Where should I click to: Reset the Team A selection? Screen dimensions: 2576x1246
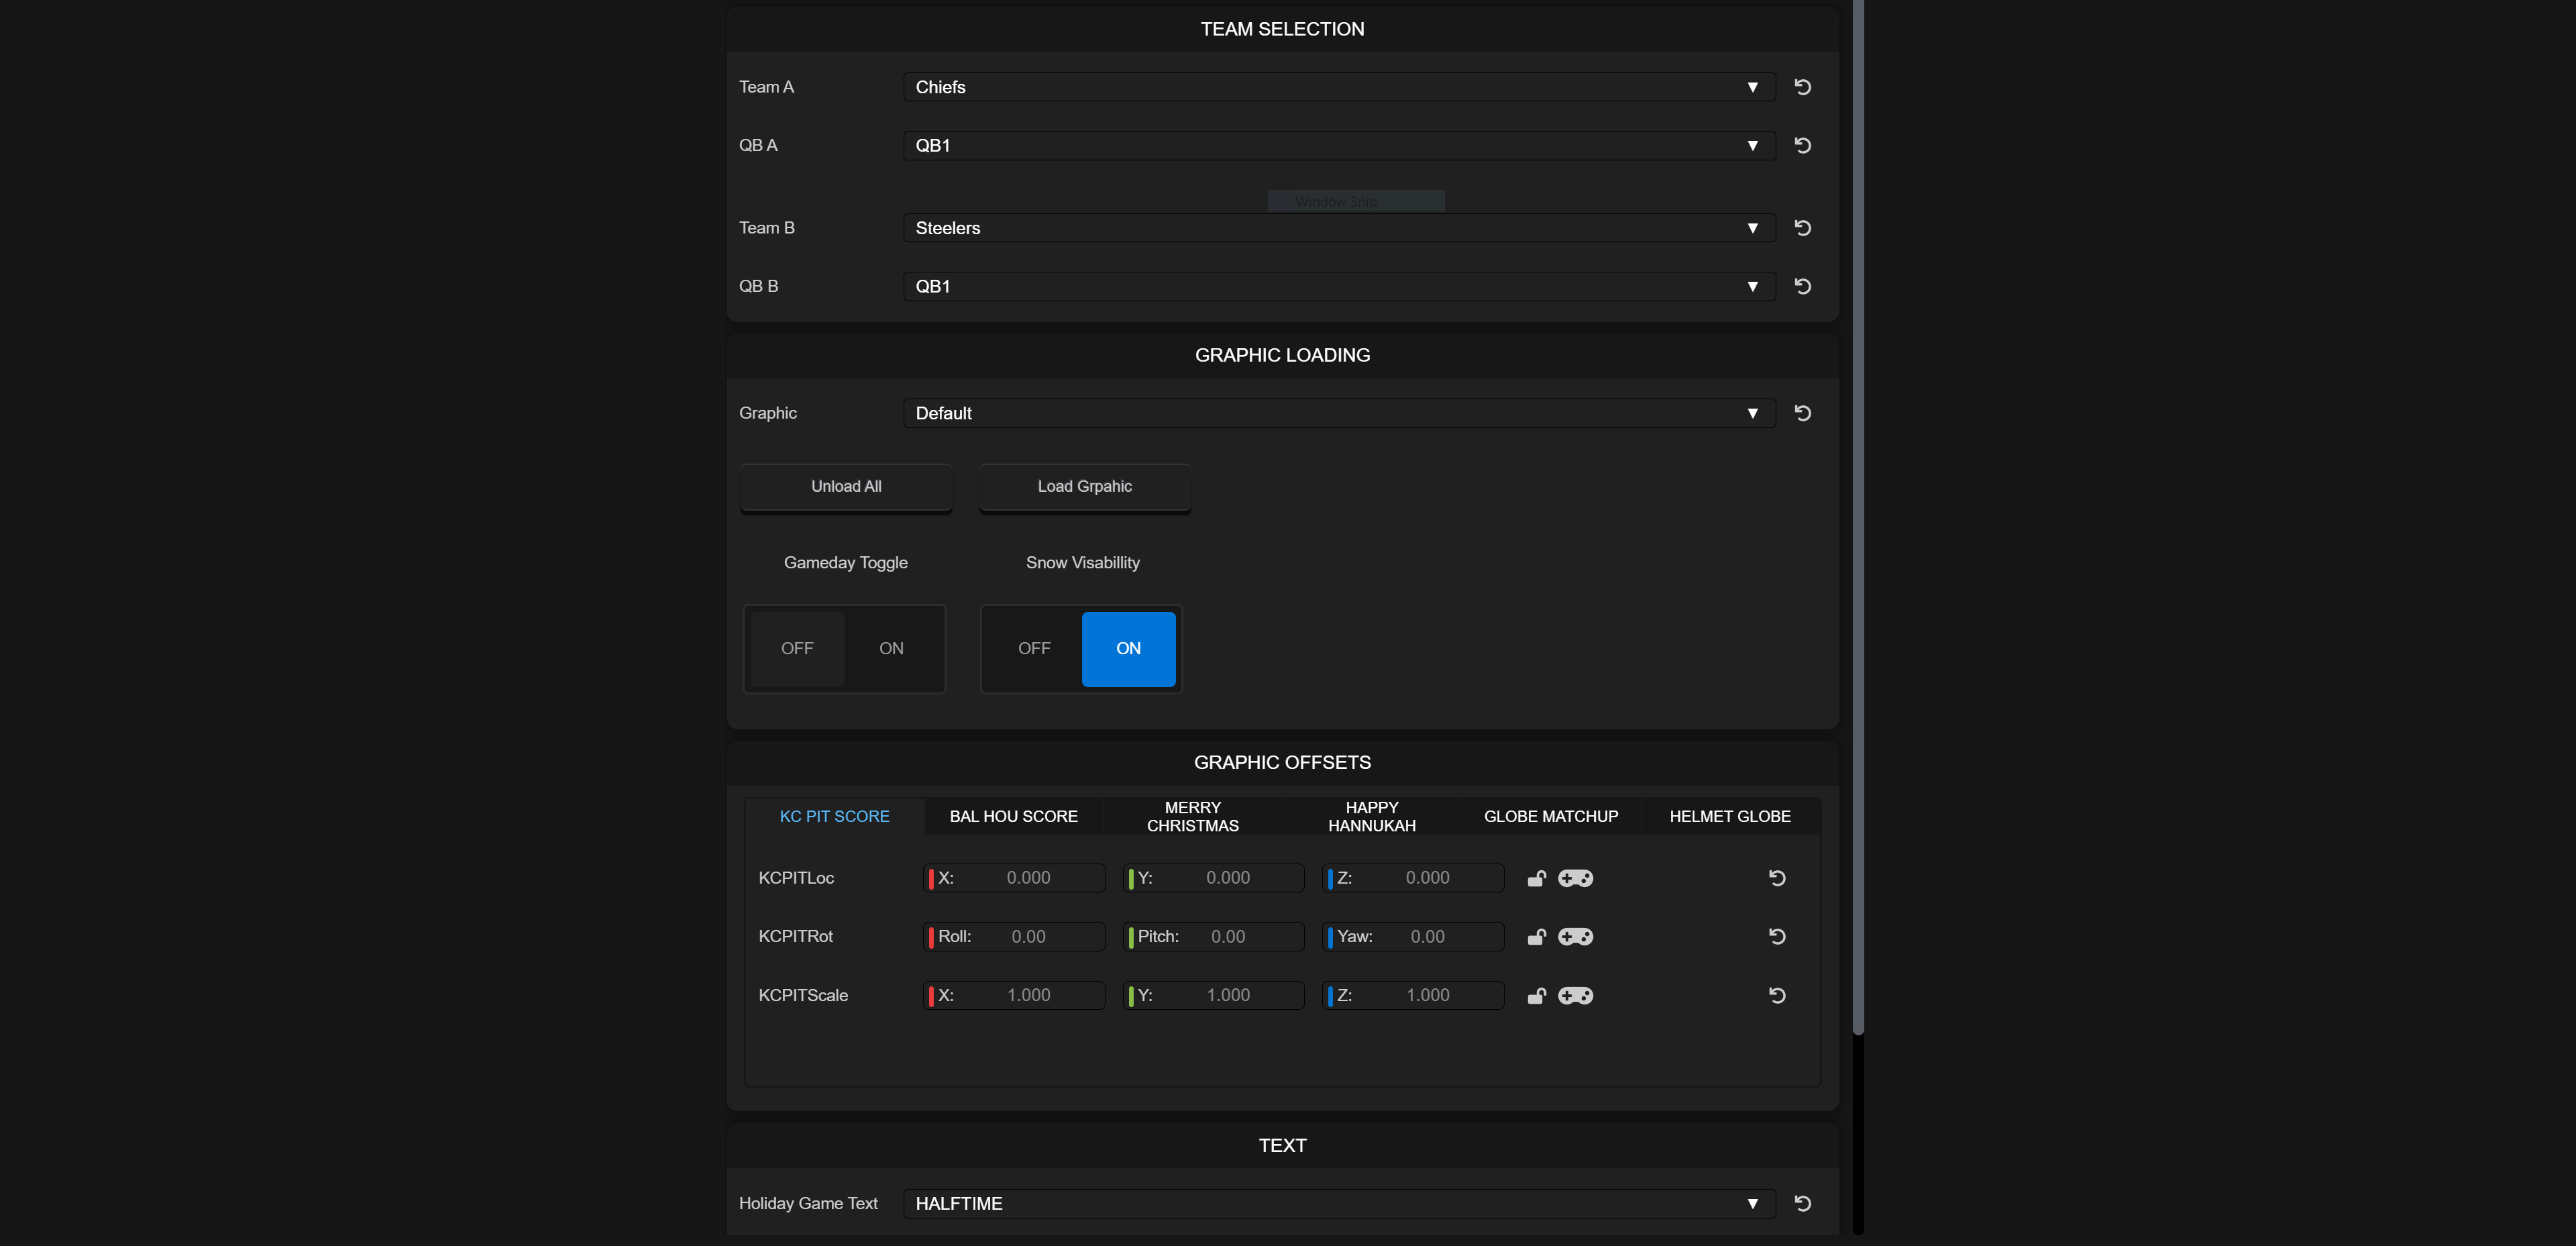click(1802, 87)
